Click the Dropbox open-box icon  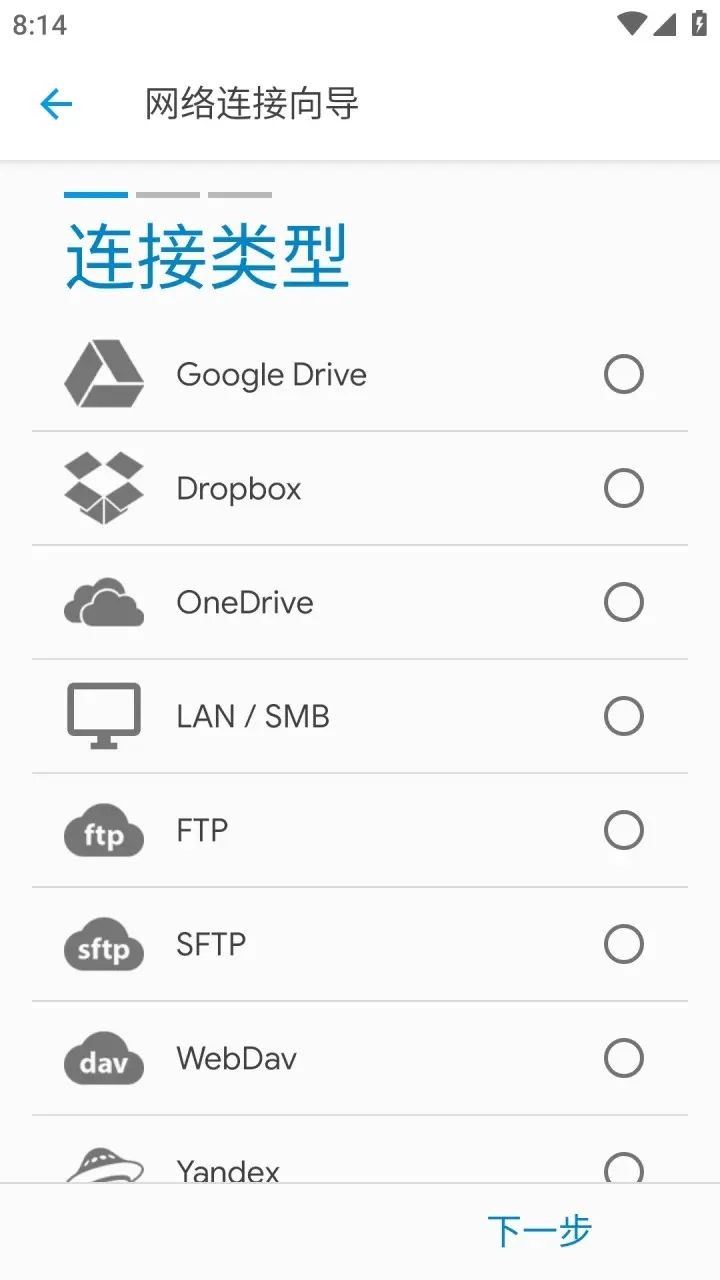(x=104, y=488)
